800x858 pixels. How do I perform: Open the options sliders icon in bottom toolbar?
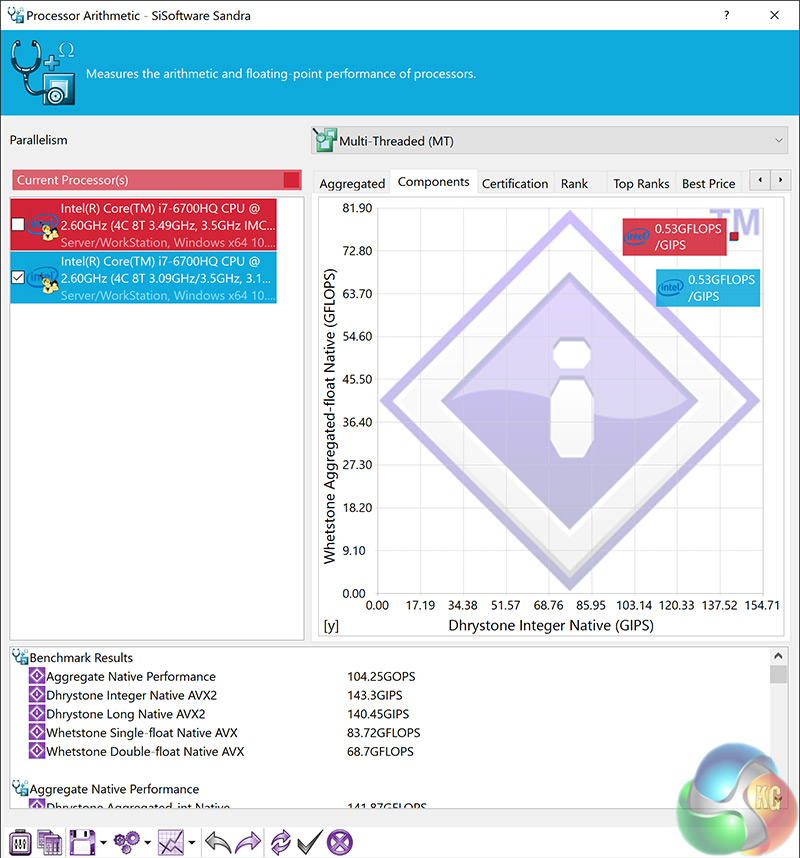tap(20, 842)
